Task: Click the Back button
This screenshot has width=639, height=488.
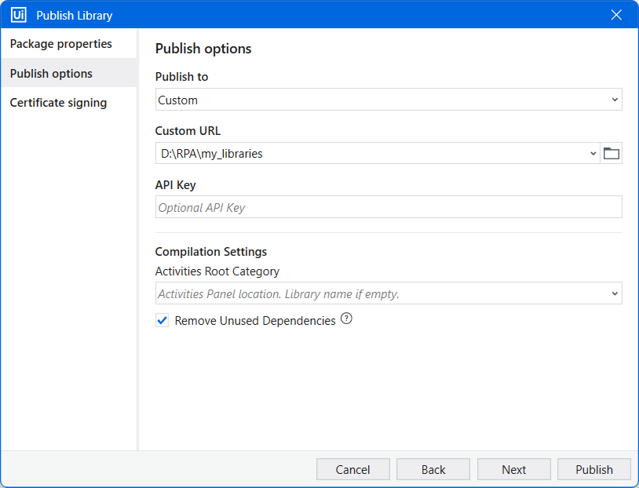Action: tap(433, 469)
